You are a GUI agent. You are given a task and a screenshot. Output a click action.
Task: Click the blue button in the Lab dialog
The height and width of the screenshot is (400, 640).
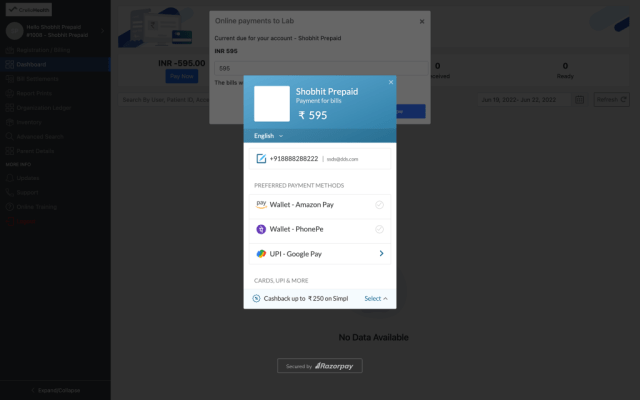tap(410, 111)
